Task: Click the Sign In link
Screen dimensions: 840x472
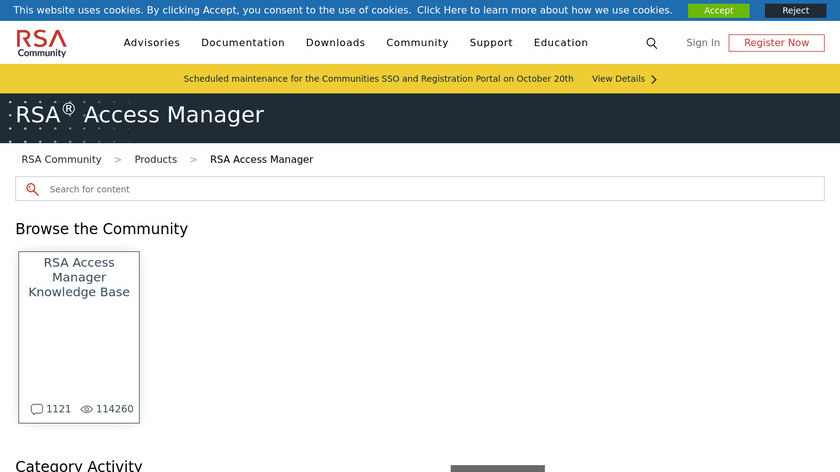Action: click(703, 43)
